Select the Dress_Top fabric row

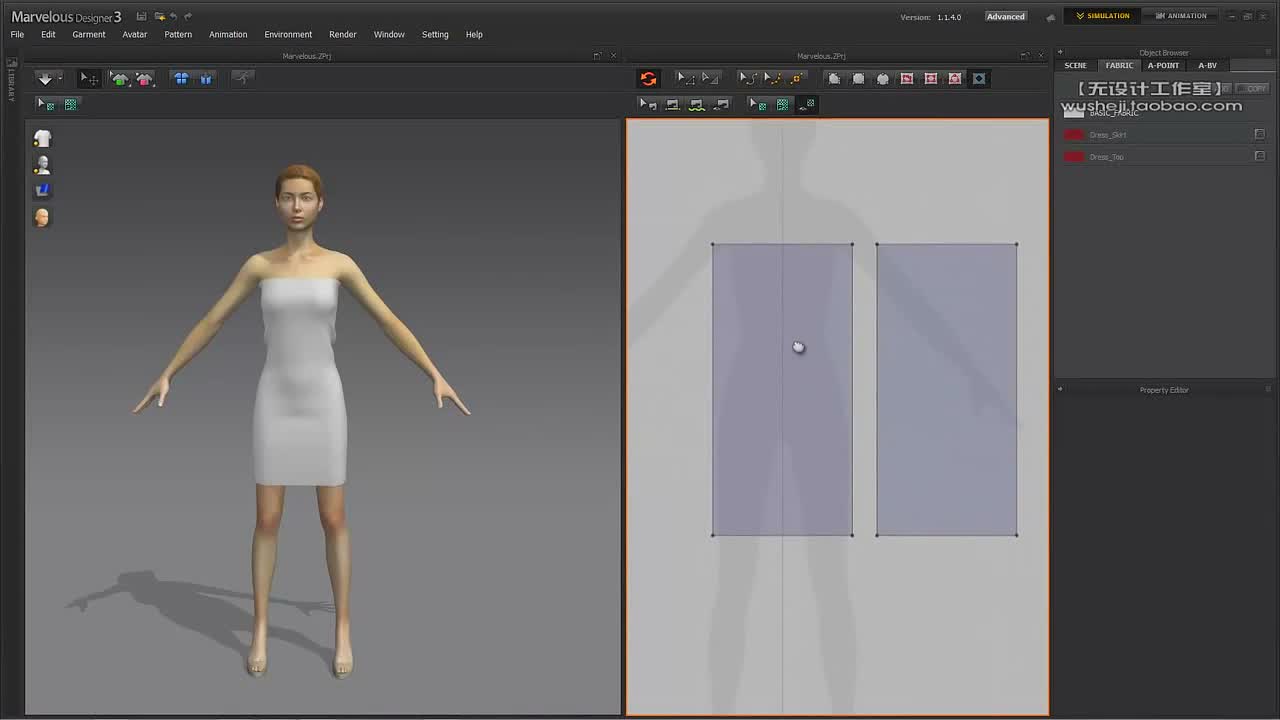[x=1165, y=157]
